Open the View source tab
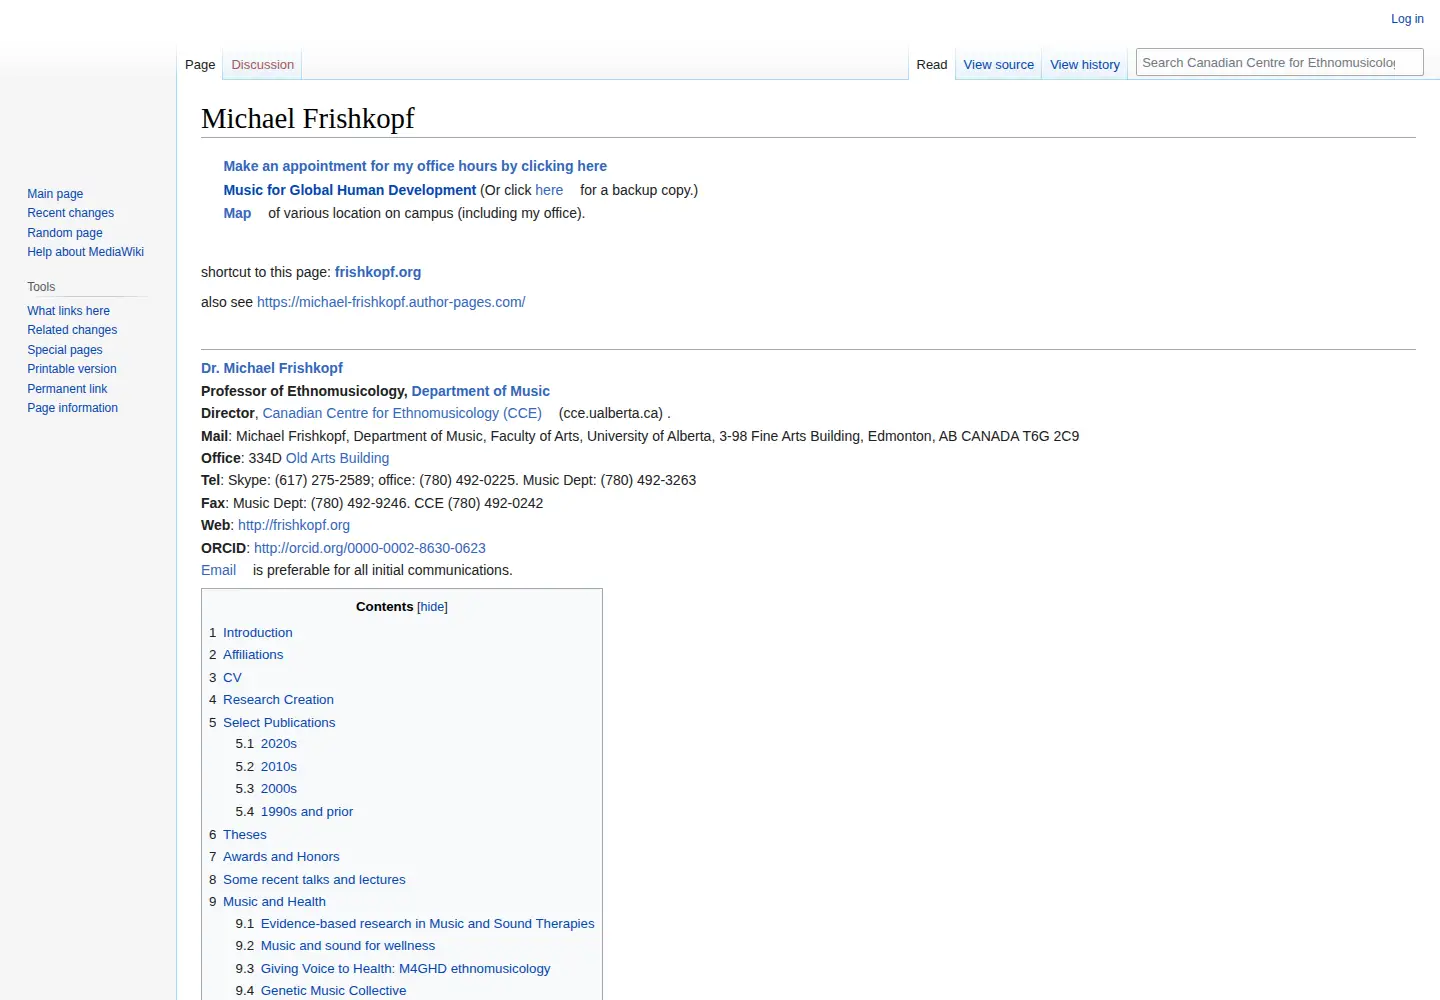This screenshot has height=1000, width=1440. 998,65
